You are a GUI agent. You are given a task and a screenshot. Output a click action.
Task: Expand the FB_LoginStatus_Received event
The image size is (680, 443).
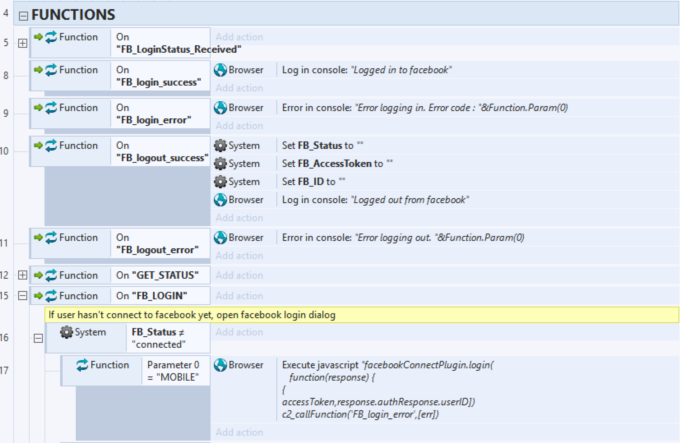23,43
